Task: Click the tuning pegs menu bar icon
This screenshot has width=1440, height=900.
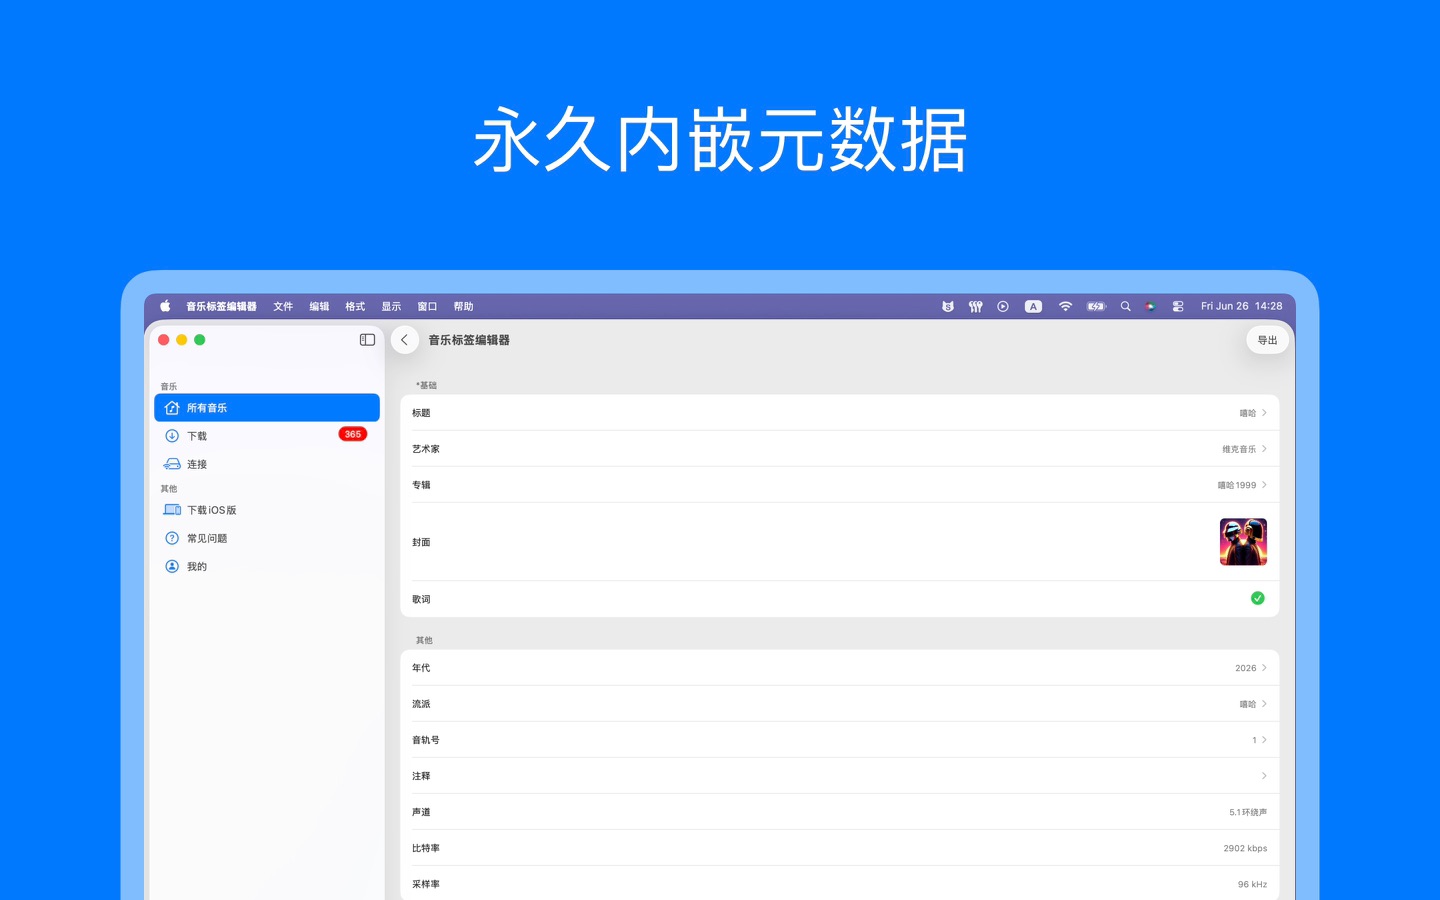Action: pos(975,306)
